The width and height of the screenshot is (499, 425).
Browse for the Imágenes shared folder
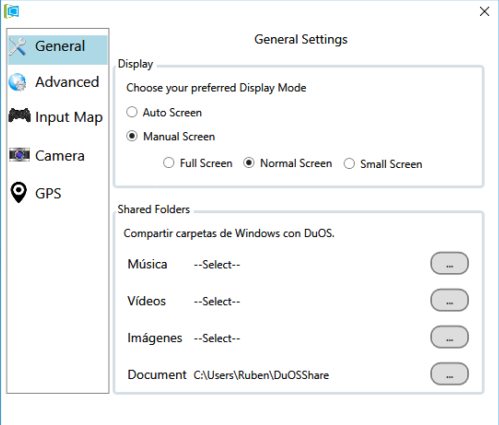(x=449, y=337)
